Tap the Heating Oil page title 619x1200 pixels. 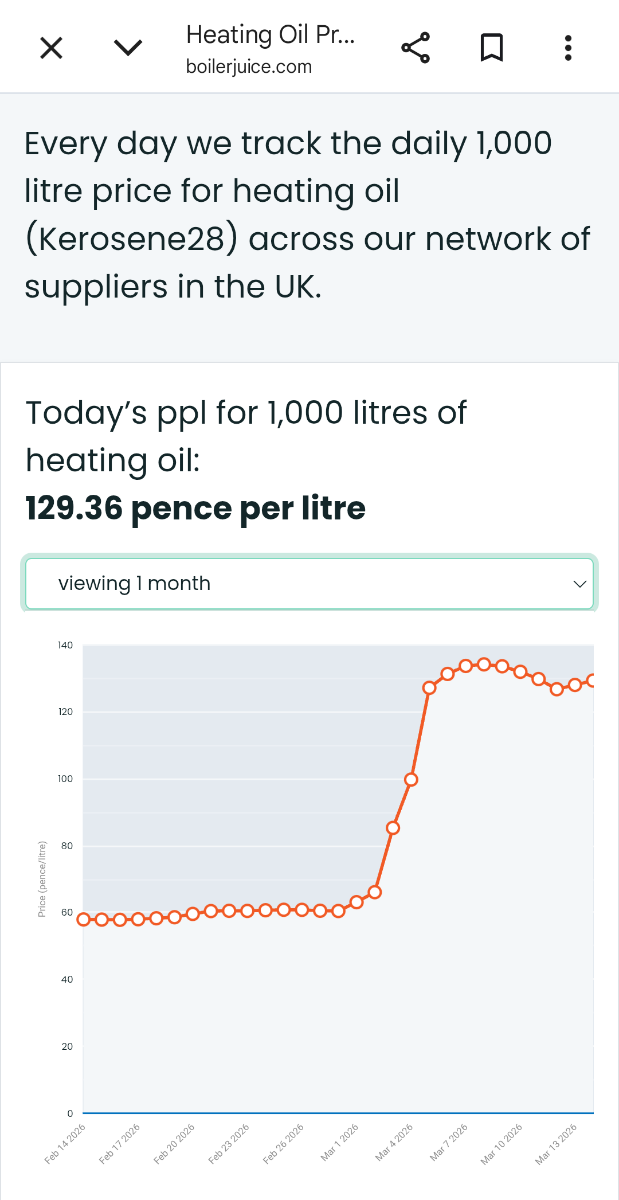[270, 35]
